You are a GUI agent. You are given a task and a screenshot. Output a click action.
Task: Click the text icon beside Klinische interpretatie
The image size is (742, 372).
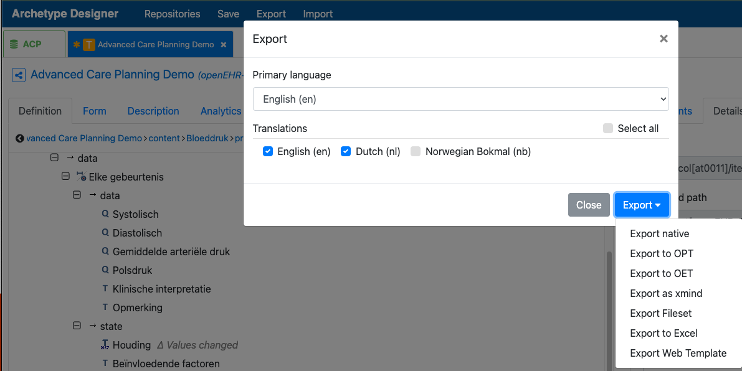click(x=105, y=289)
